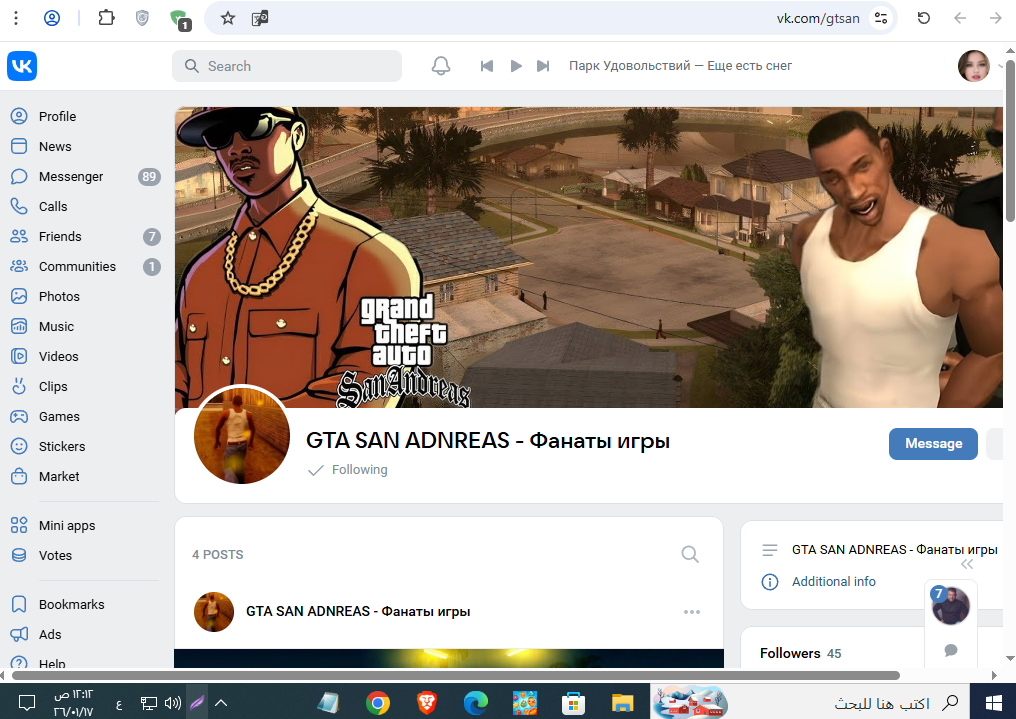Image resolution: width=1016 pixels, height=719 pixels.
Task: Open Additional info link
Action: point(833,582)
